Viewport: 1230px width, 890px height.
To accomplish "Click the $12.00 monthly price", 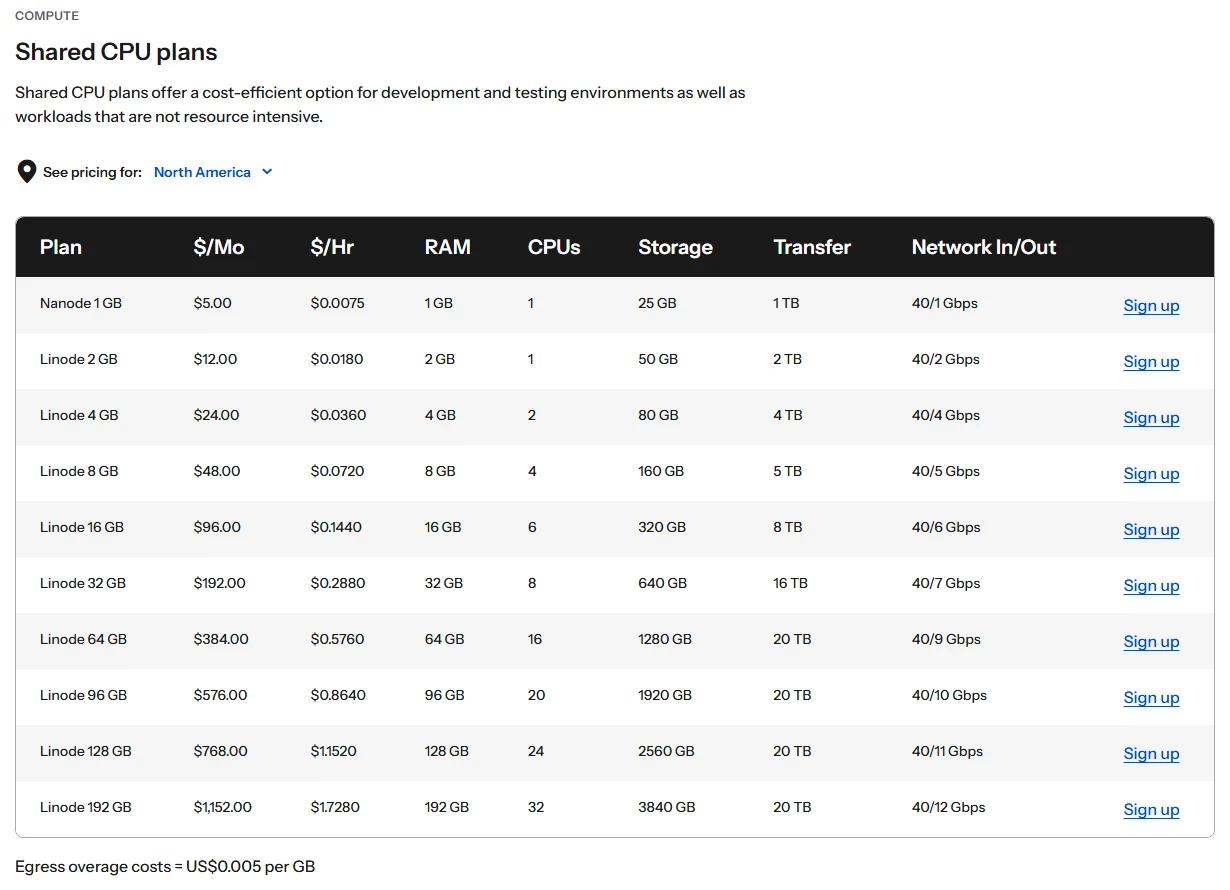I will [216, 359].
